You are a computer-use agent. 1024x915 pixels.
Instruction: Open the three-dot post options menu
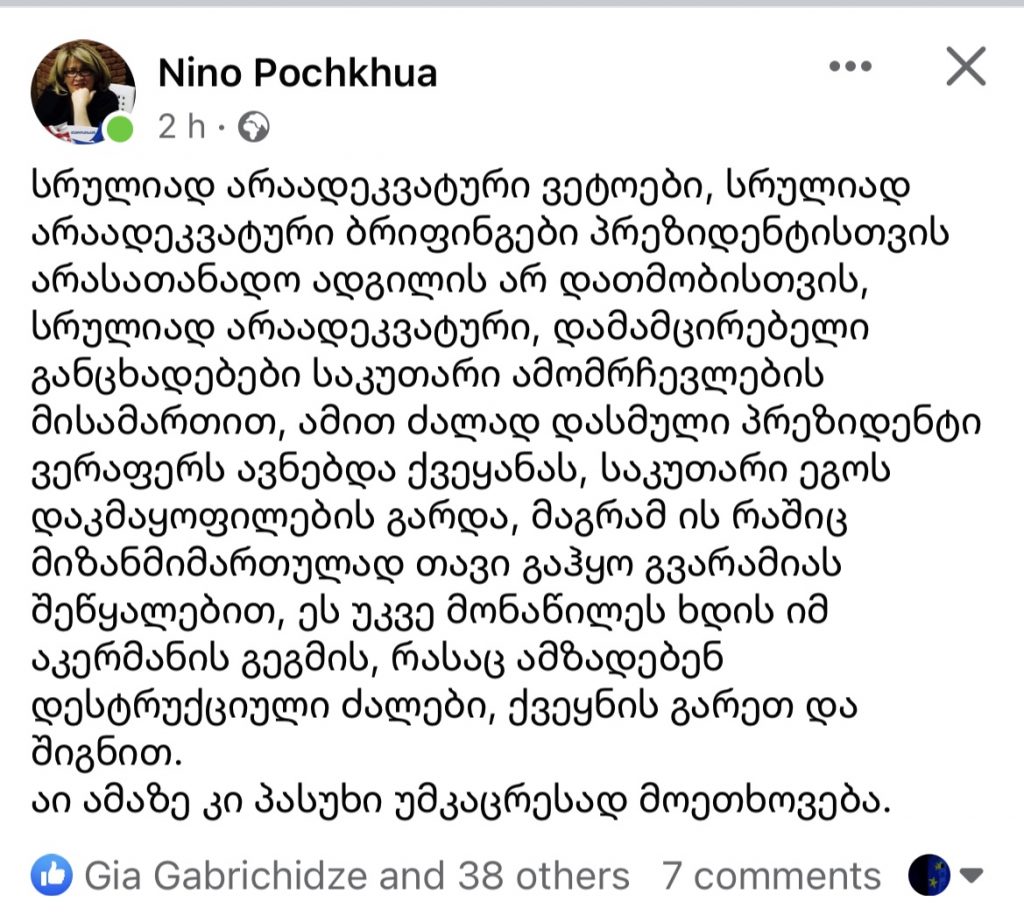tap(851, 67)
